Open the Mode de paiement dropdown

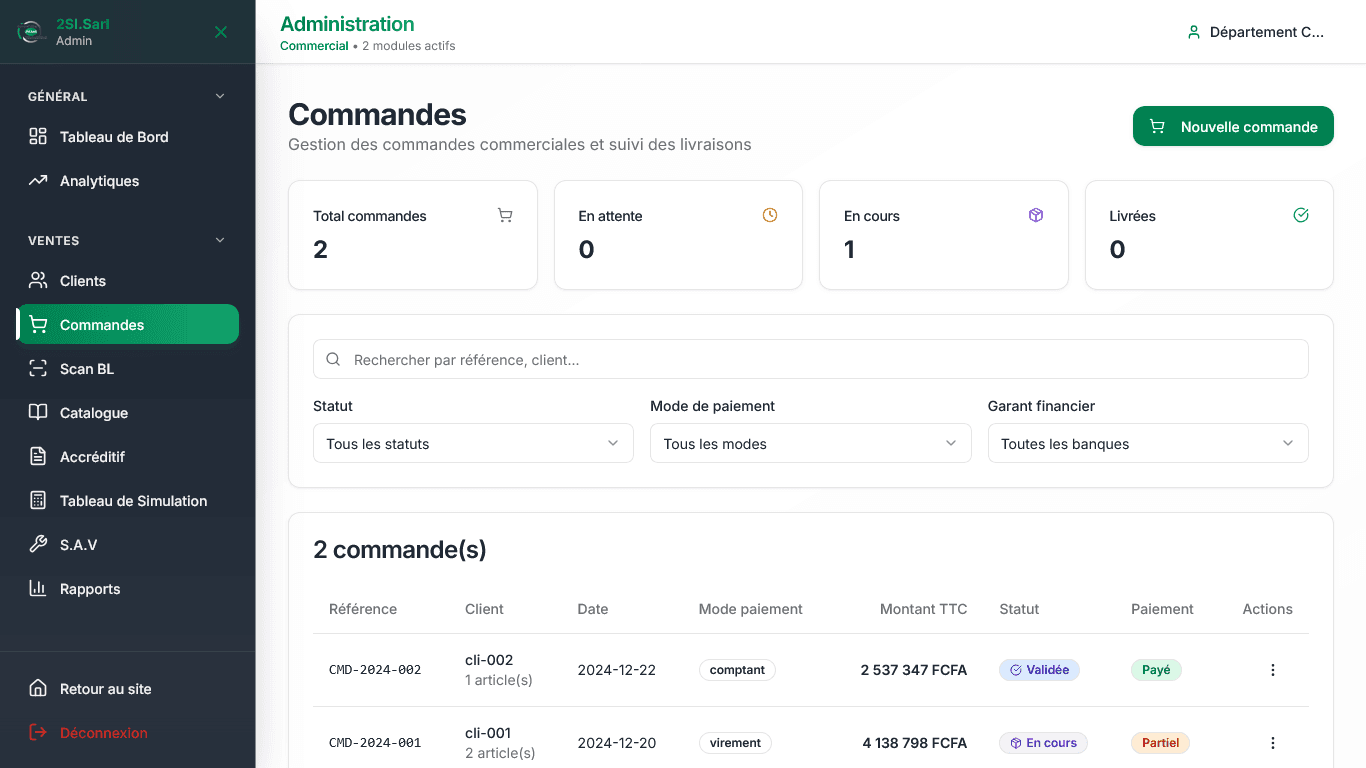(x=811, y=443)
